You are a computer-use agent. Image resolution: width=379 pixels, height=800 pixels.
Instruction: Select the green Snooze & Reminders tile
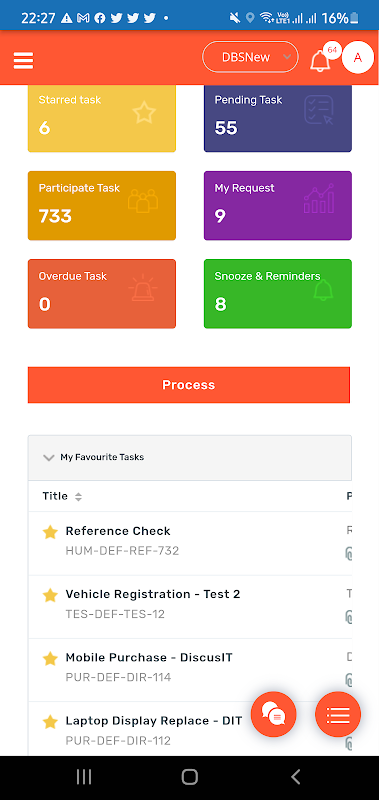click(277, 294)
